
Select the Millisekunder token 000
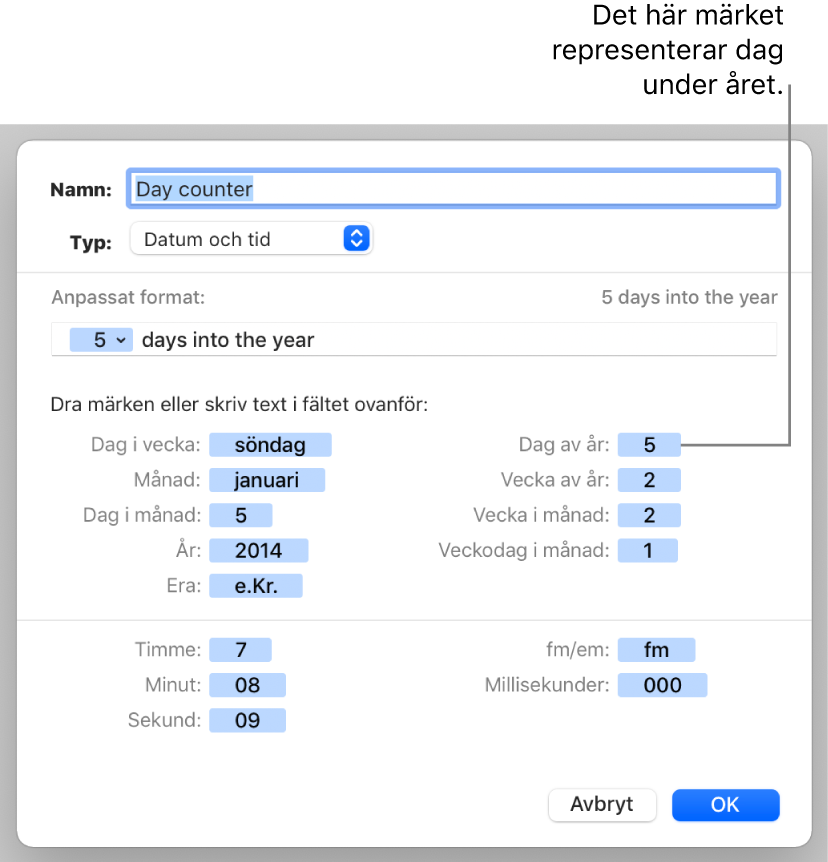click(662, 685)
